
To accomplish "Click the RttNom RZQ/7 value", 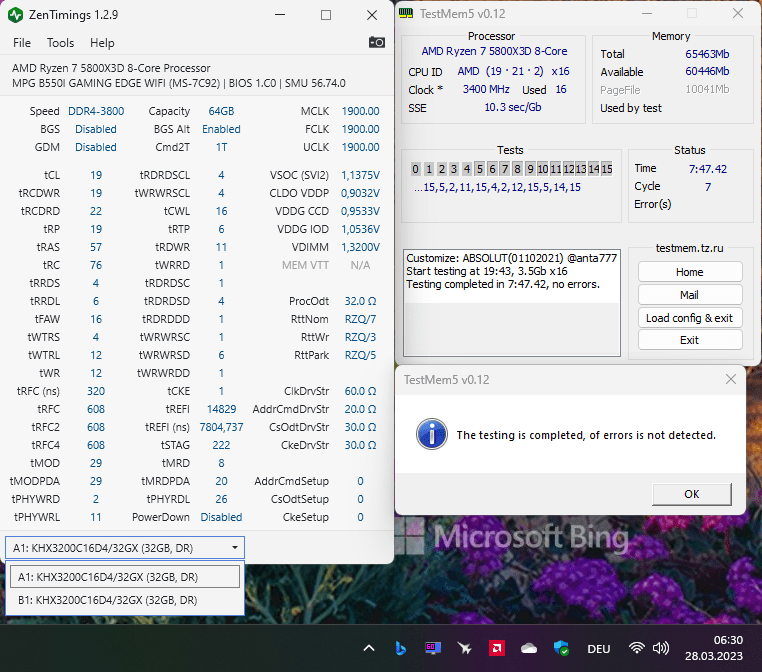I will pos(360,319).
